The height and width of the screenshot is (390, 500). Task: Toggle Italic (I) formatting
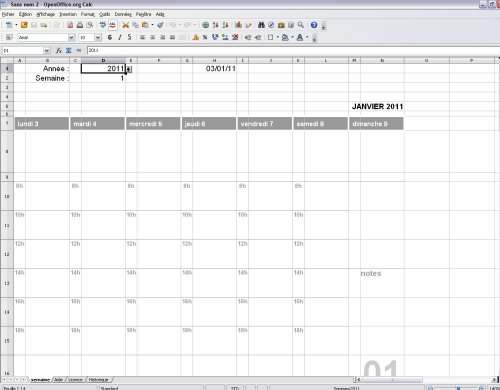click(x=120, y=37)
